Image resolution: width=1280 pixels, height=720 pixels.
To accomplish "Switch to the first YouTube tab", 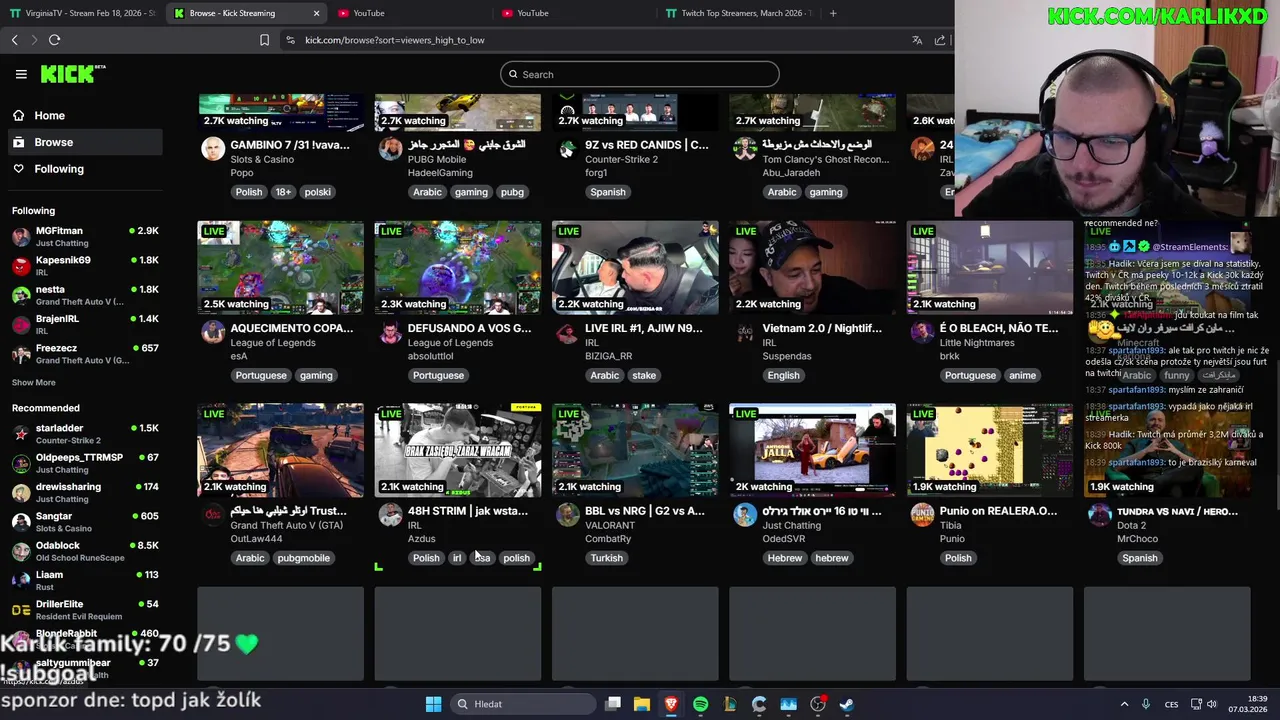I will (x=409, y=13).
